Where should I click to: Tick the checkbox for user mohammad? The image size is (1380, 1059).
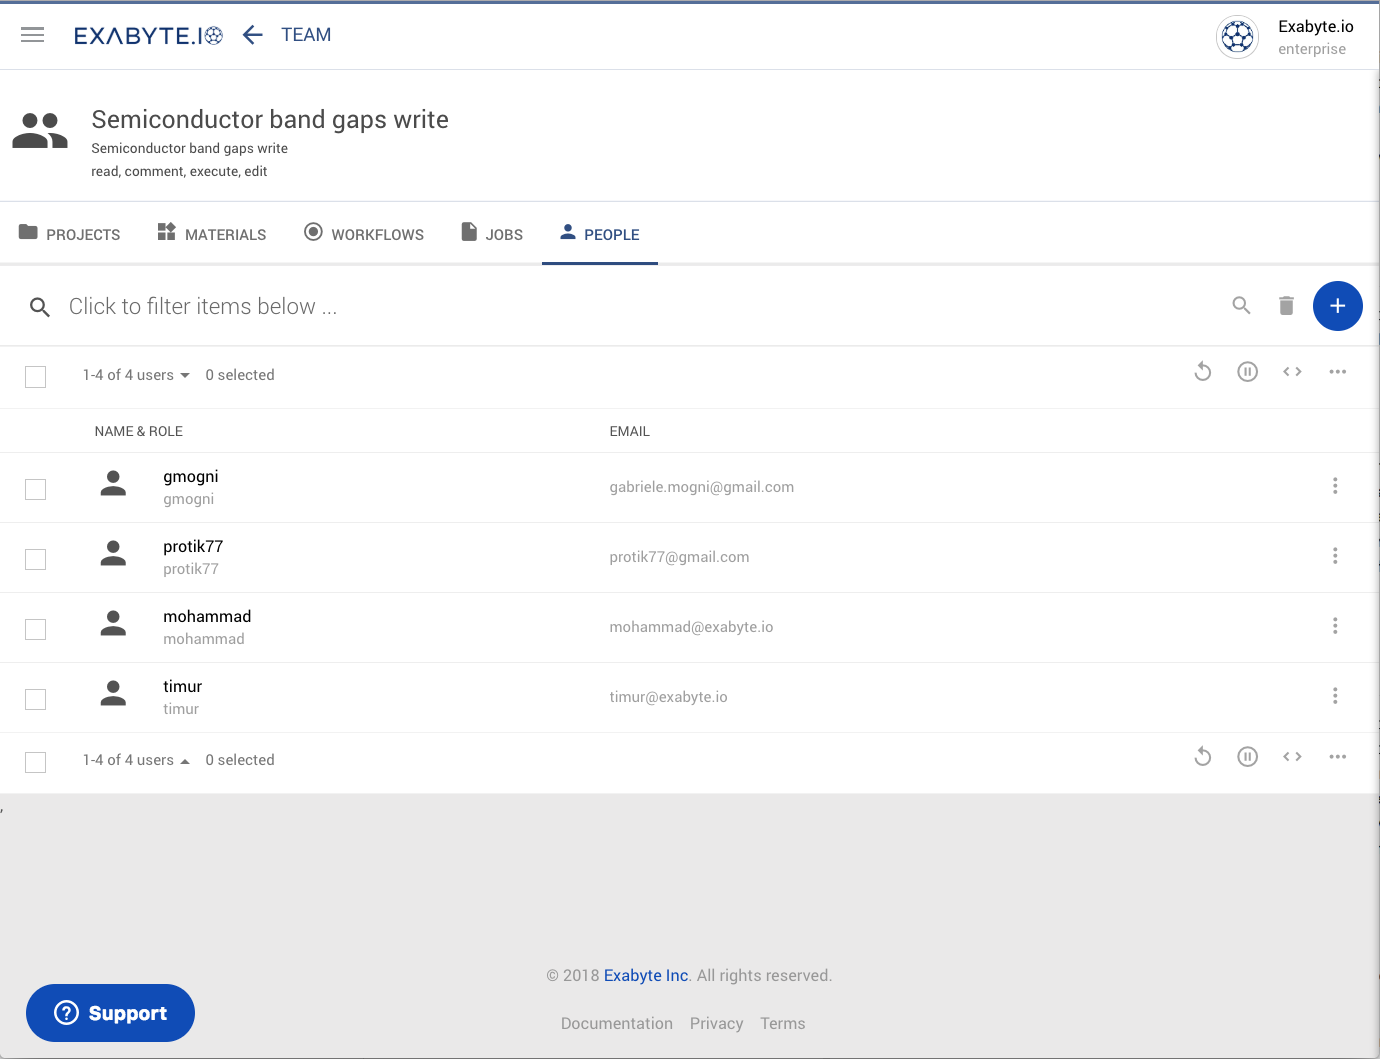[36, 629]
